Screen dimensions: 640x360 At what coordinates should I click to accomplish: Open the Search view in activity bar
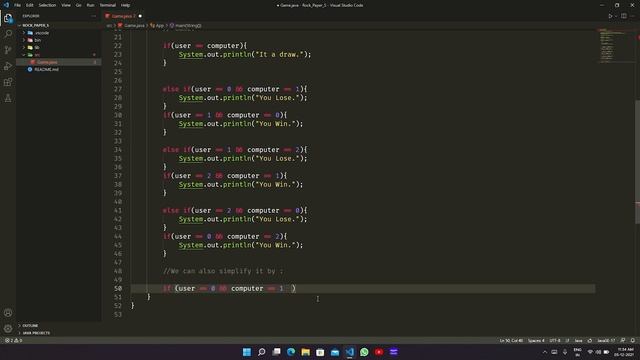coord(8,34)
